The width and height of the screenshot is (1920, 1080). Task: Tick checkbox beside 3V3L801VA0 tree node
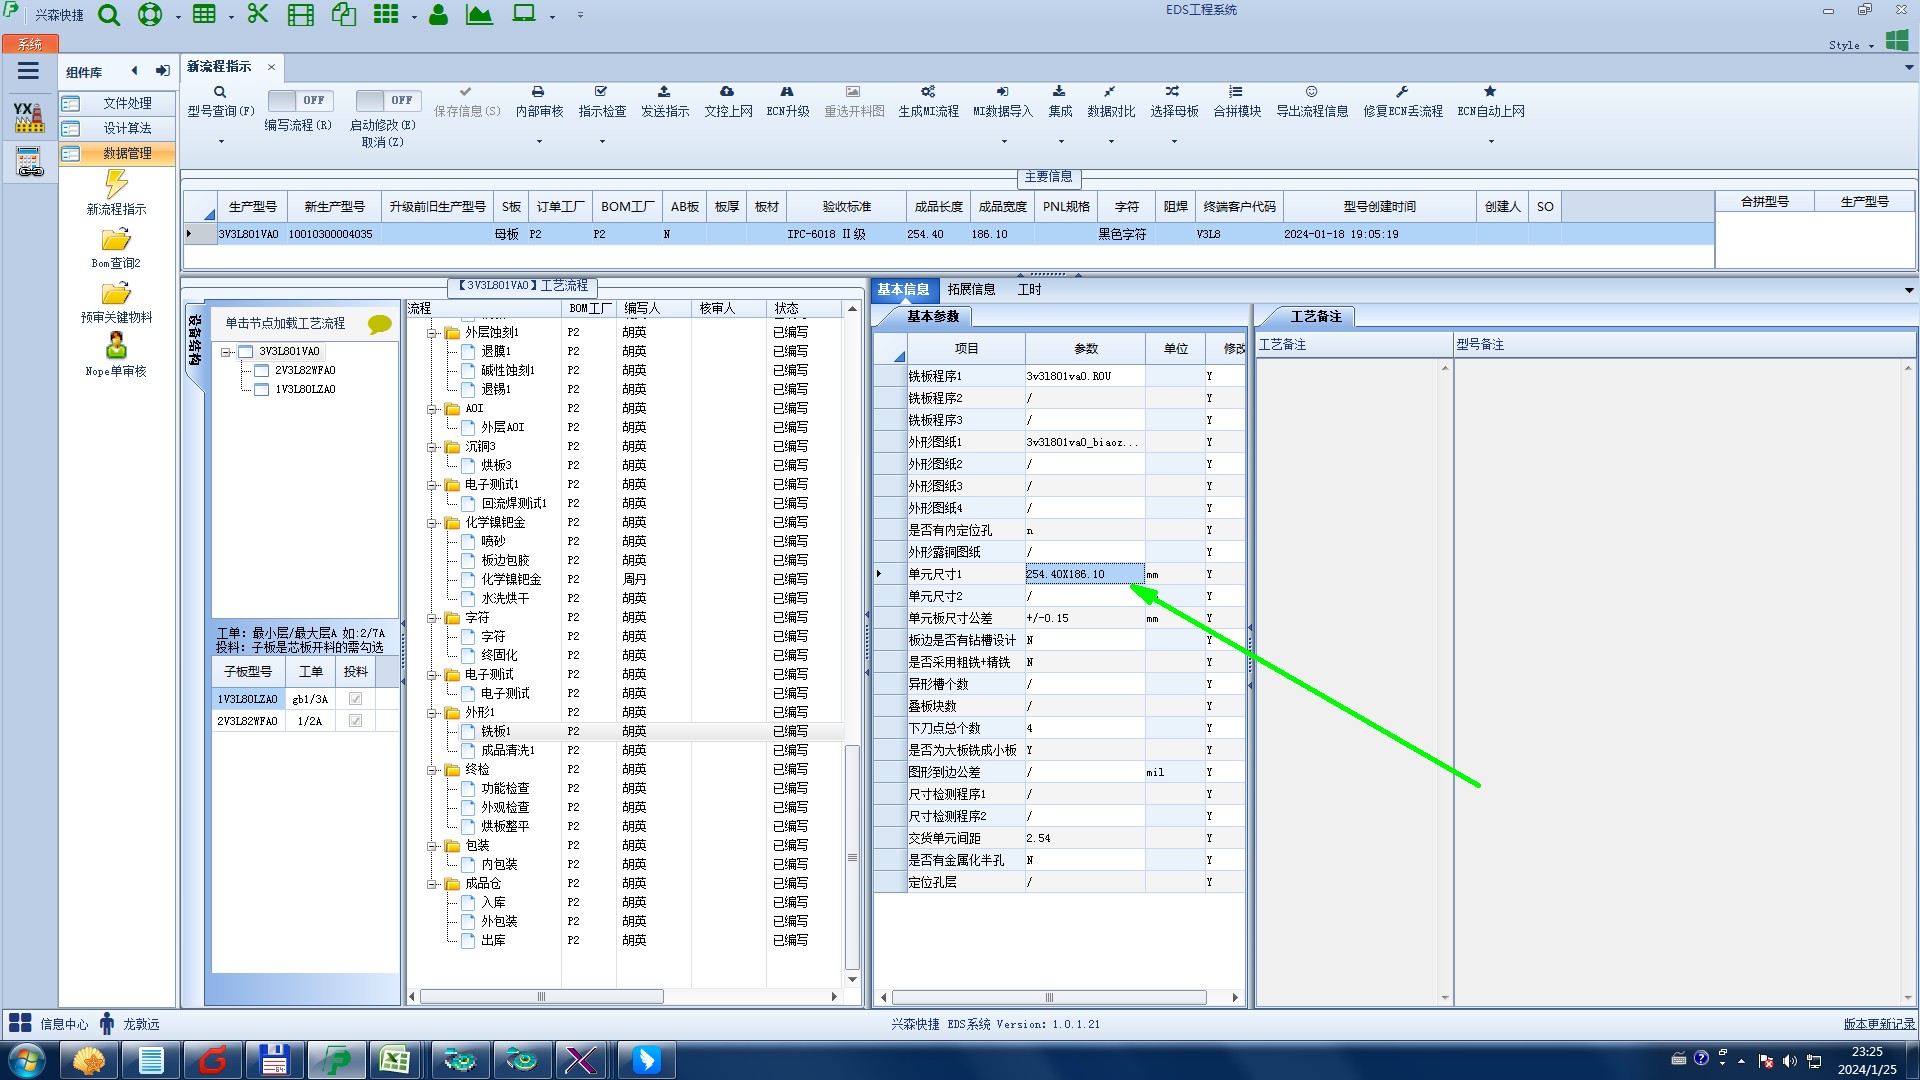coord(246,352)
